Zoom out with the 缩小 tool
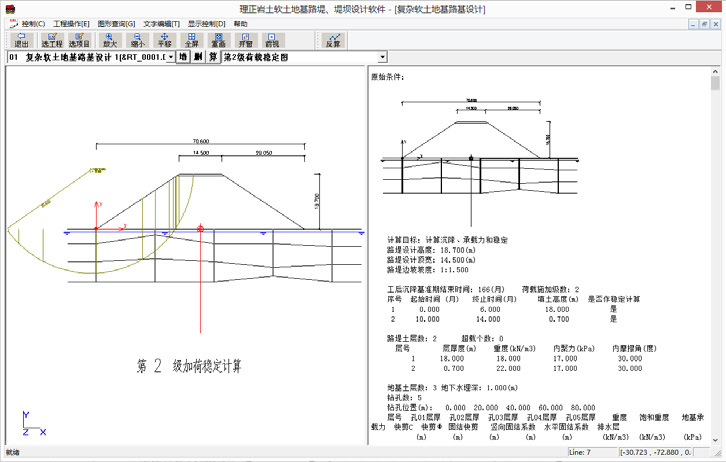 tap(137, 40)
